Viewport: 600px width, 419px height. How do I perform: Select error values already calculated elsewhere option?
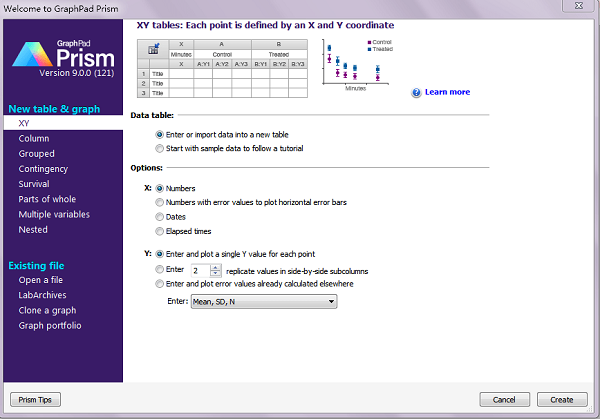pyautogui.click(x=254, y=284)
